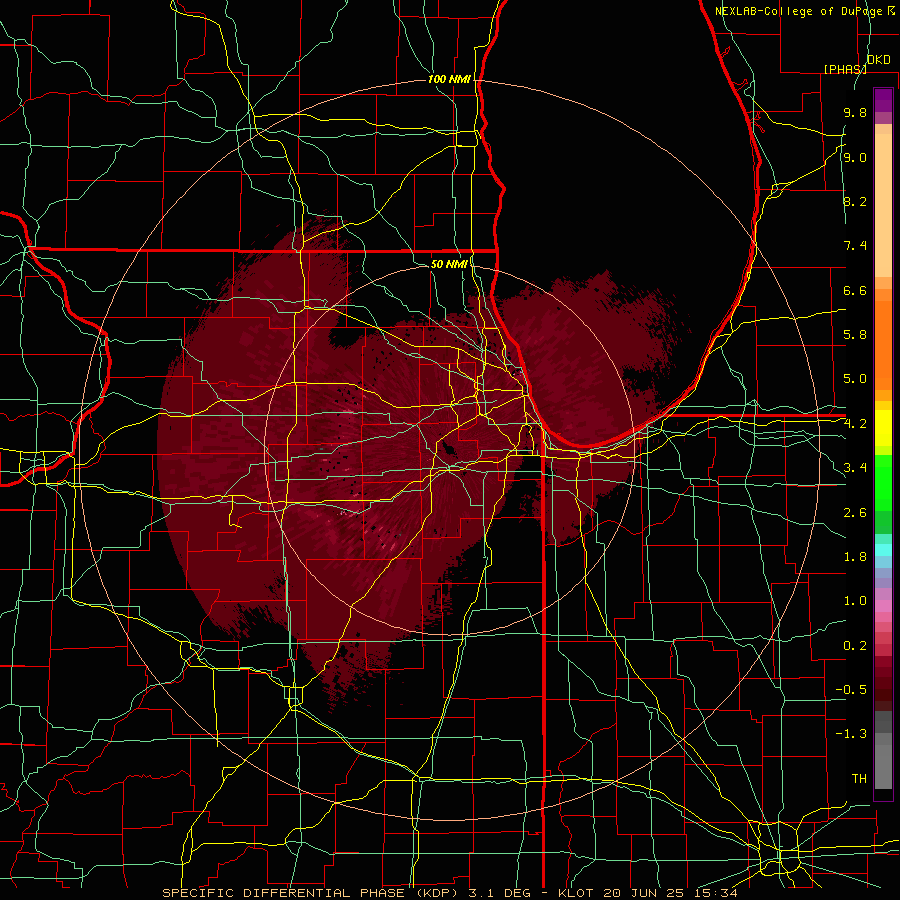Screen dimensions: 900x900
Task: Click the product caption ending KLOT 20 JUN 25 15:34
Action: coord(450,893)
